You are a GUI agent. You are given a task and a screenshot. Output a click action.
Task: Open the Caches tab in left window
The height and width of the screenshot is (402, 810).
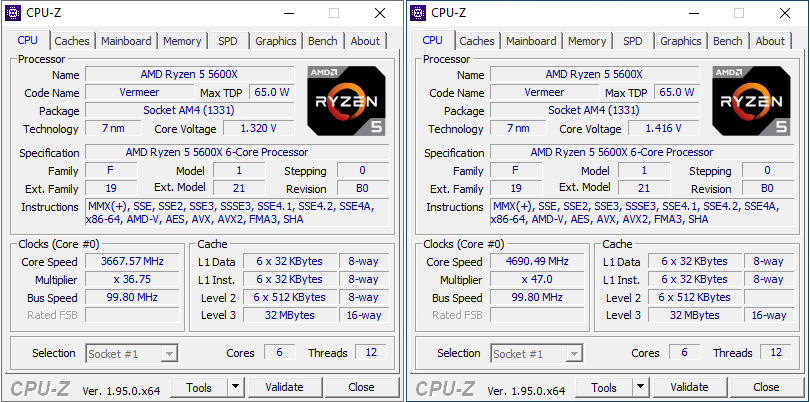(72, 41)
